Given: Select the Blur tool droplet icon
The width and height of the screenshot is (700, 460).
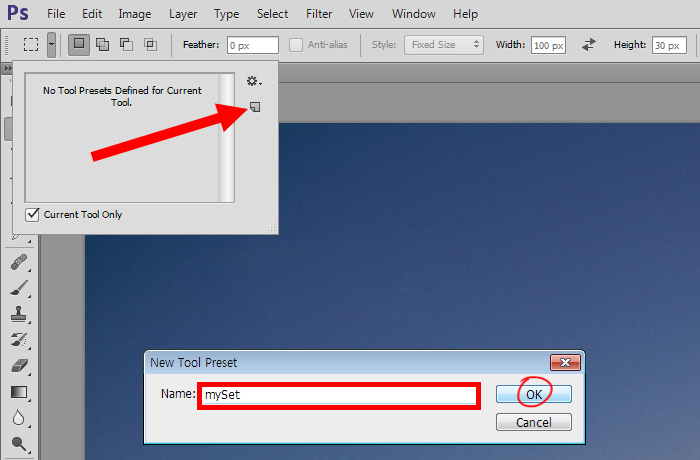Looking at the screenshot, I should 19,418.
